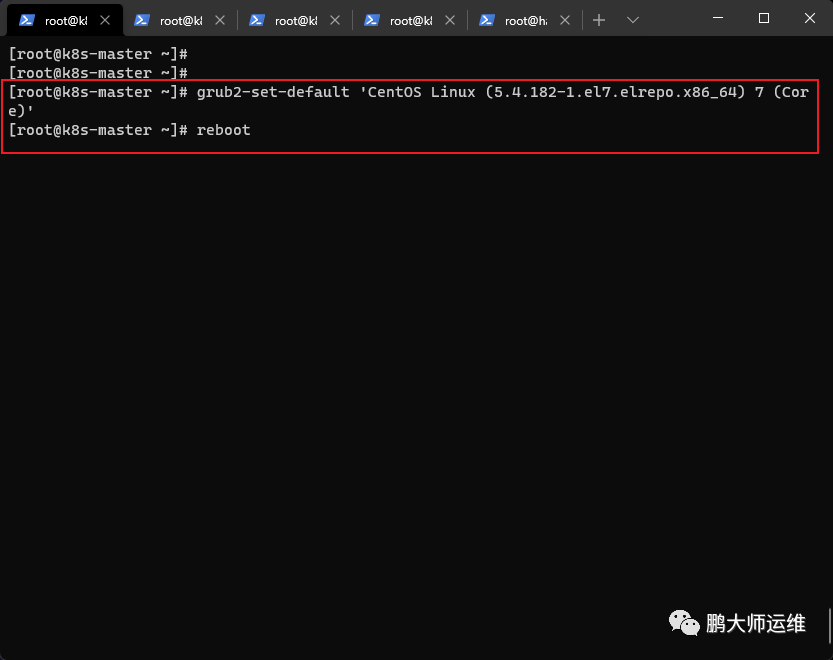Minimize the terminal window
The width and height of the screenshot is (833, 660).
(x=718, y=18)
